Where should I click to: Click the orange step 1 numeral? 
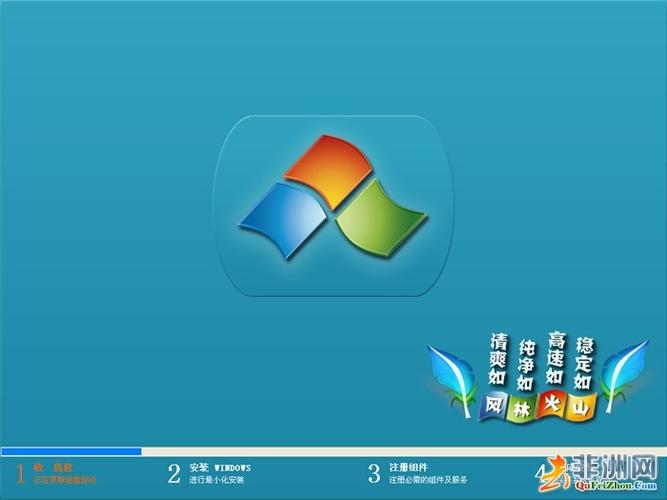pos(20,474)
